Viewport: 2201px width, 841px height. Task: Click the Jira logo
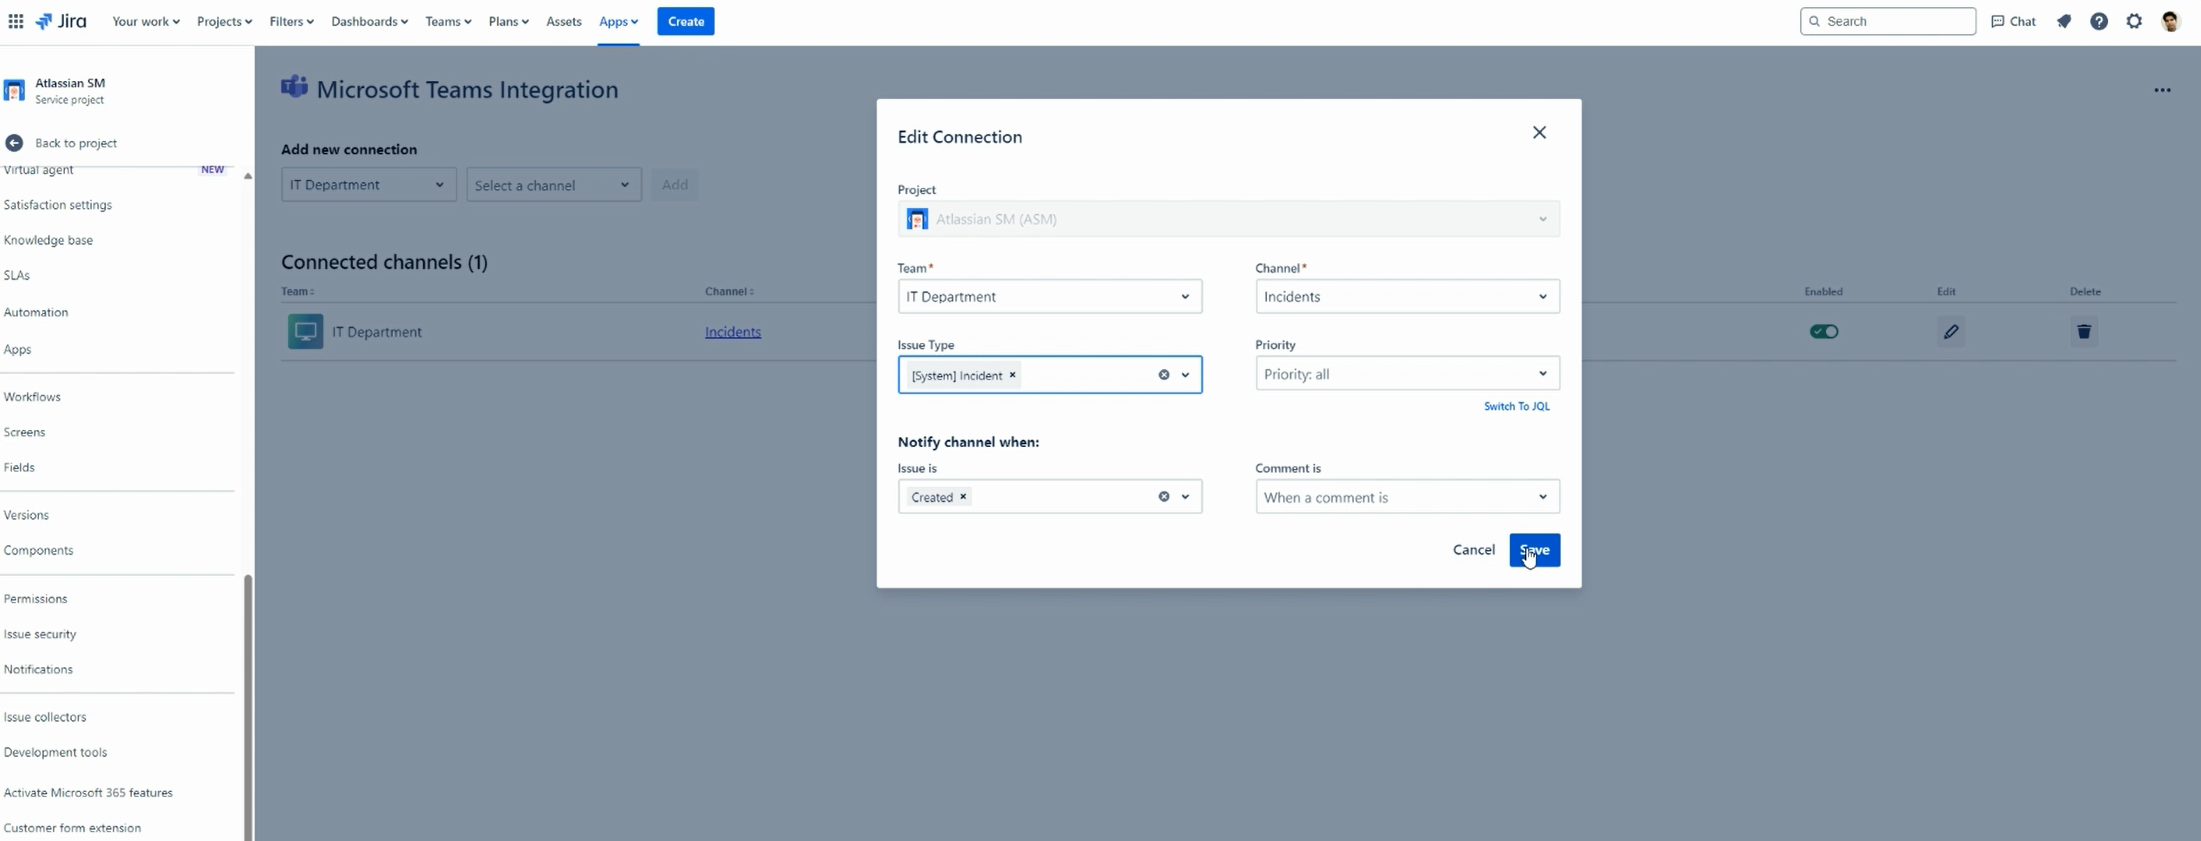pos(61,21)
